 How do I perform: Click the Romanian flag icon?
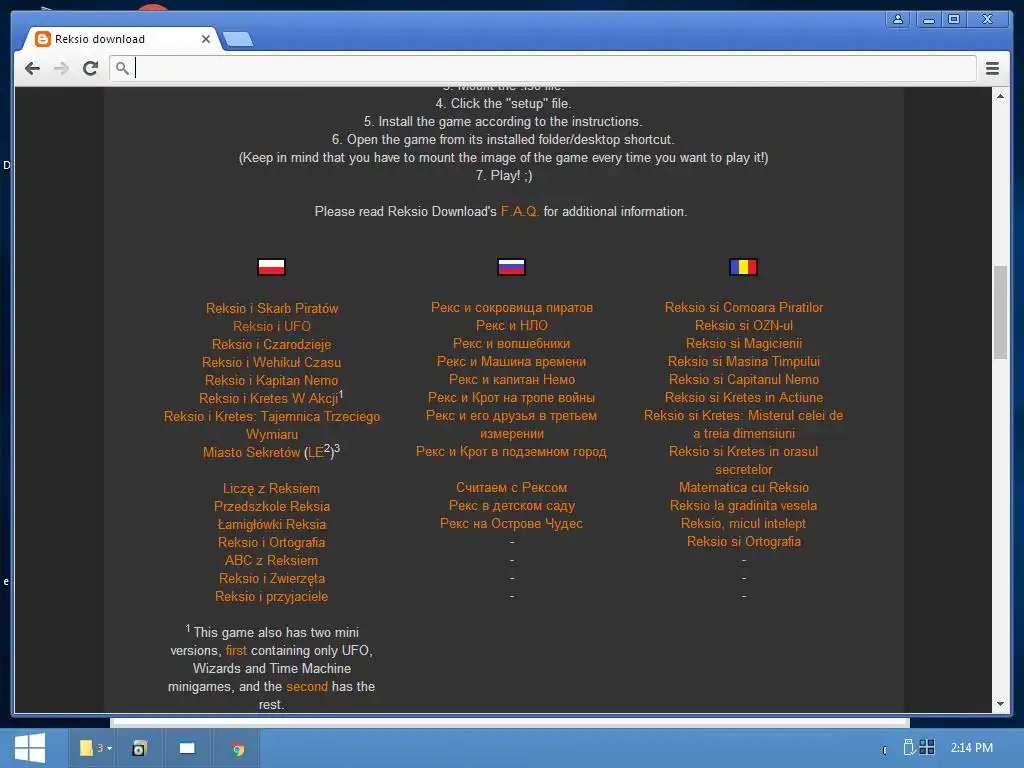pyautogui.click(x=743, y=266)
